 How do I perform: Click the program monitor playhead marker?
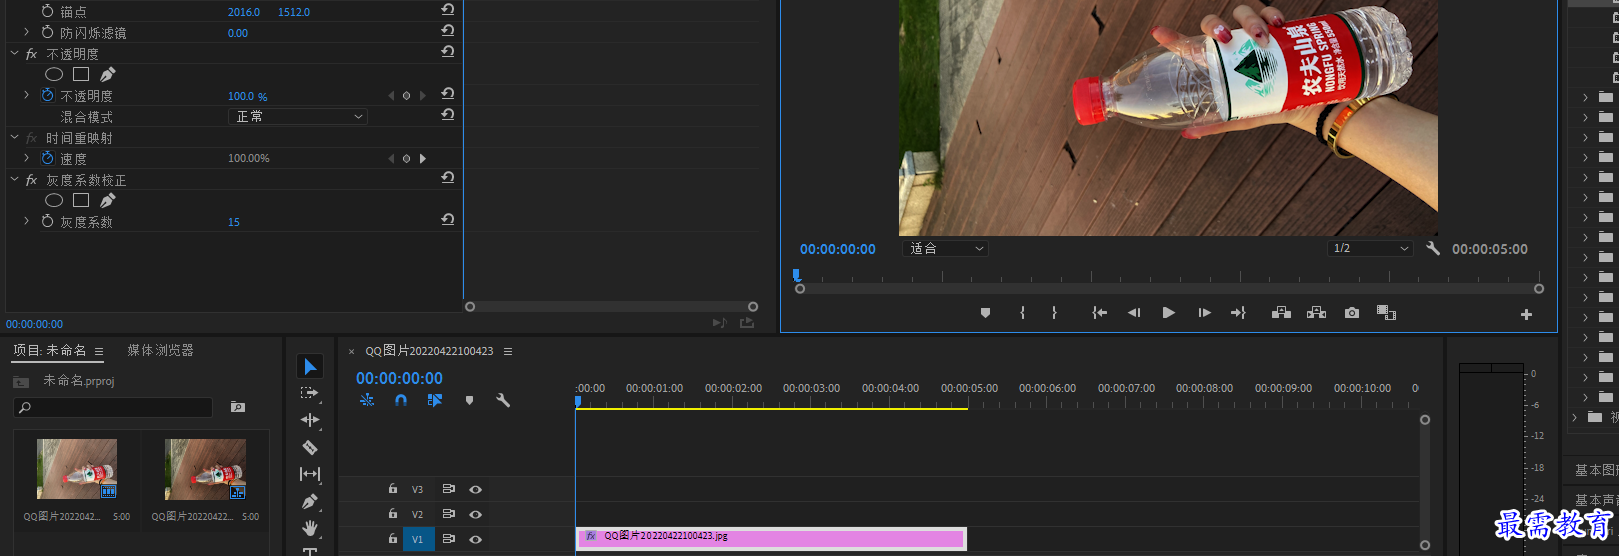pos(797,274)
